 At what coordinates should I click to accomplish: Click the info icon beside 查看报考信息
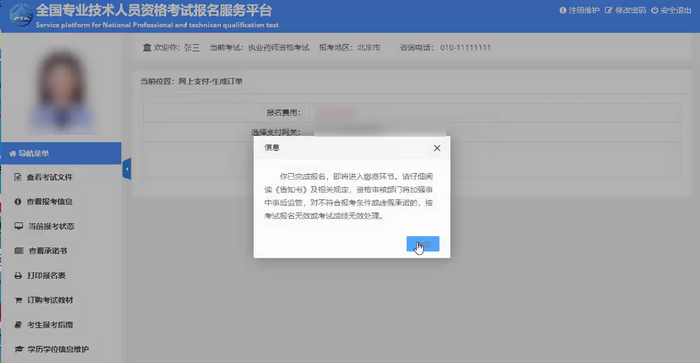pos(17,202)
